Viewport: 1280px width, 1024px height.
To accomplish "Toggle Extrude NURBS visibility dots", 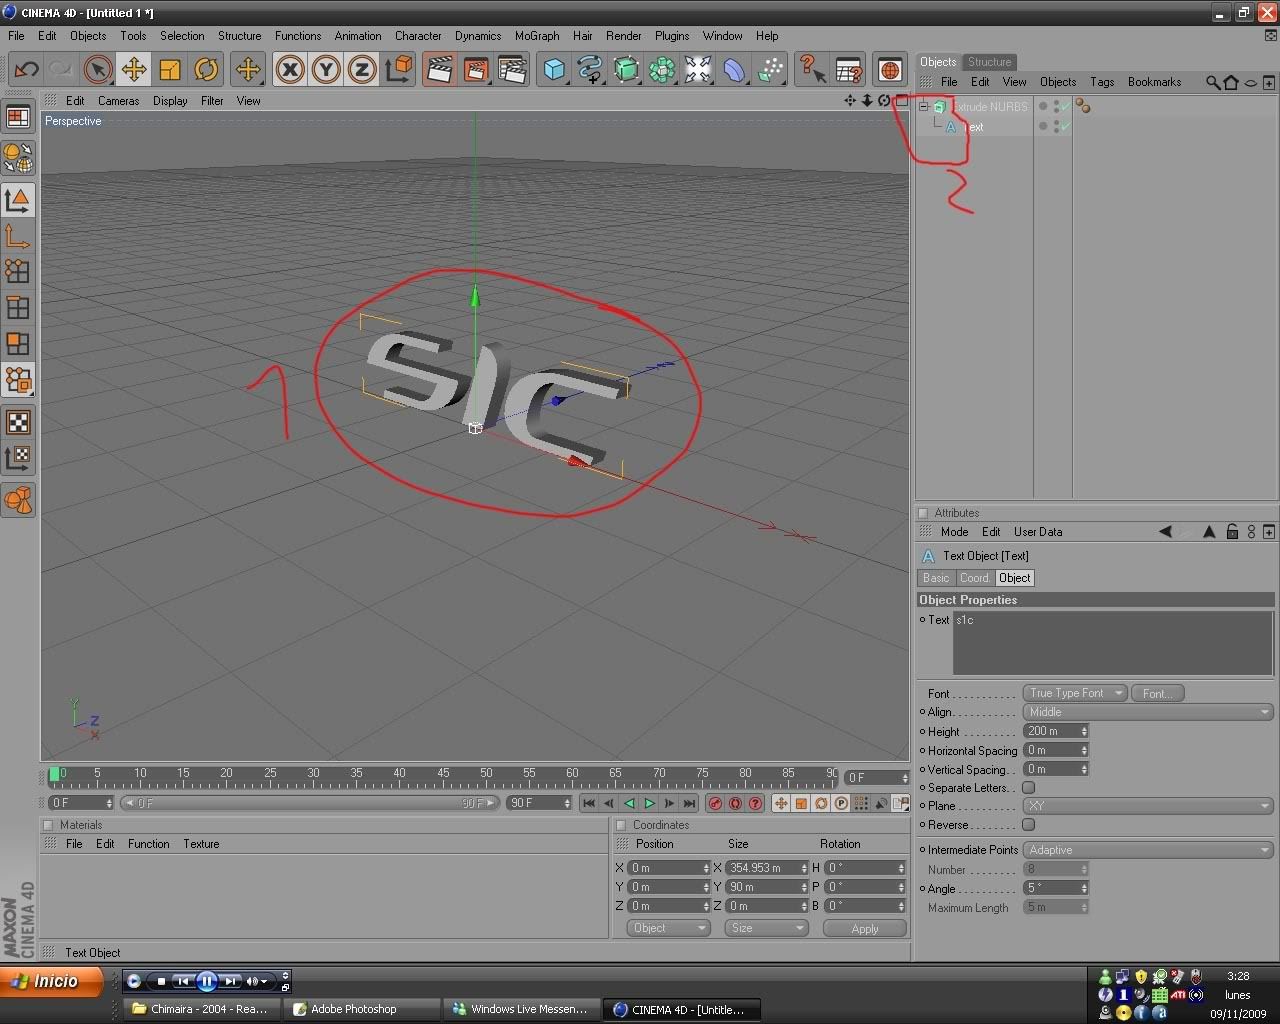I will 1056,106.
